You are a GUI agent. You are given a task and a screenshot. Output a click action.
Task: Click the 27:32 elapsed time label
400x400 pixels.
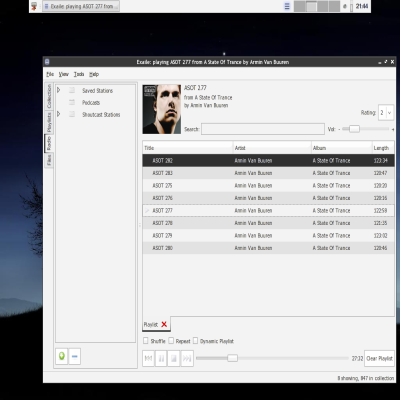point(357,359)
